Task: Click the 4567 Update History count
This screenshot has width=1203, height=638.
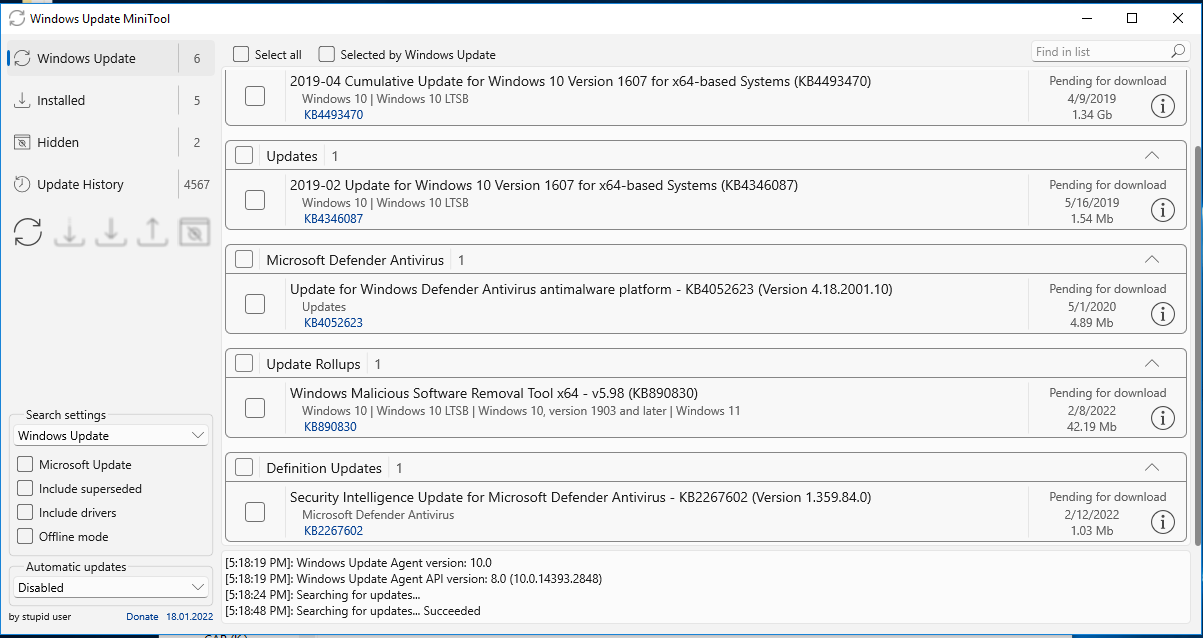Action: point(196,184)
